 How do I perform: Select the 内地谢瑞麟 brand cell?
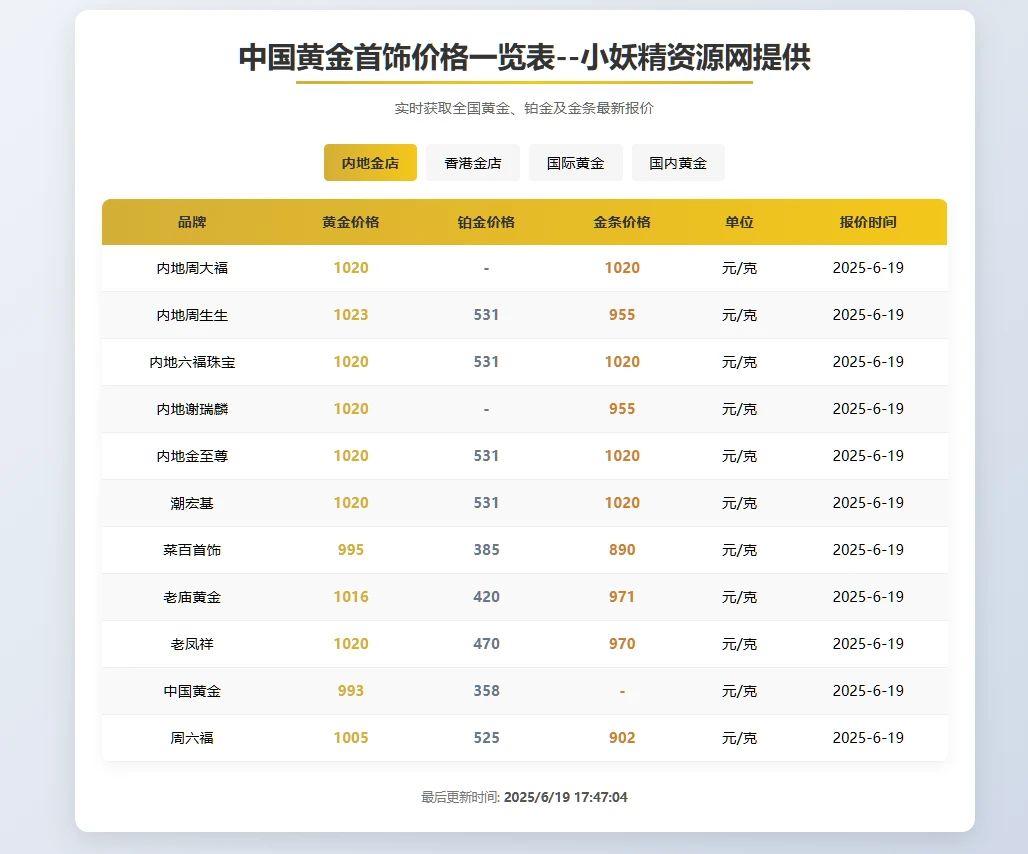point(192,409)
